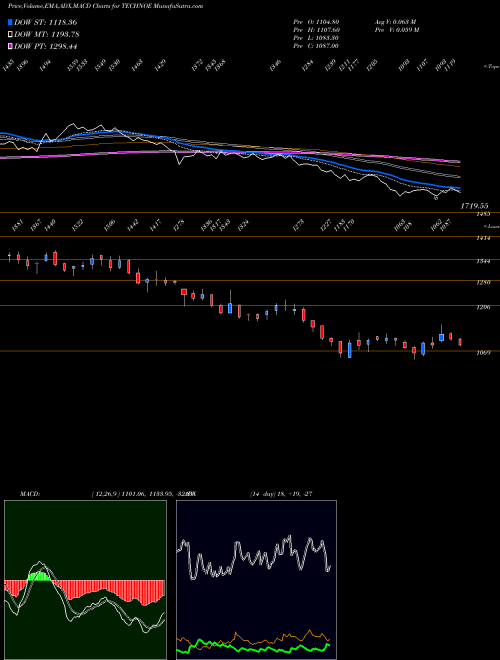Click the white DOW MT legend swatch

point(10,34)
